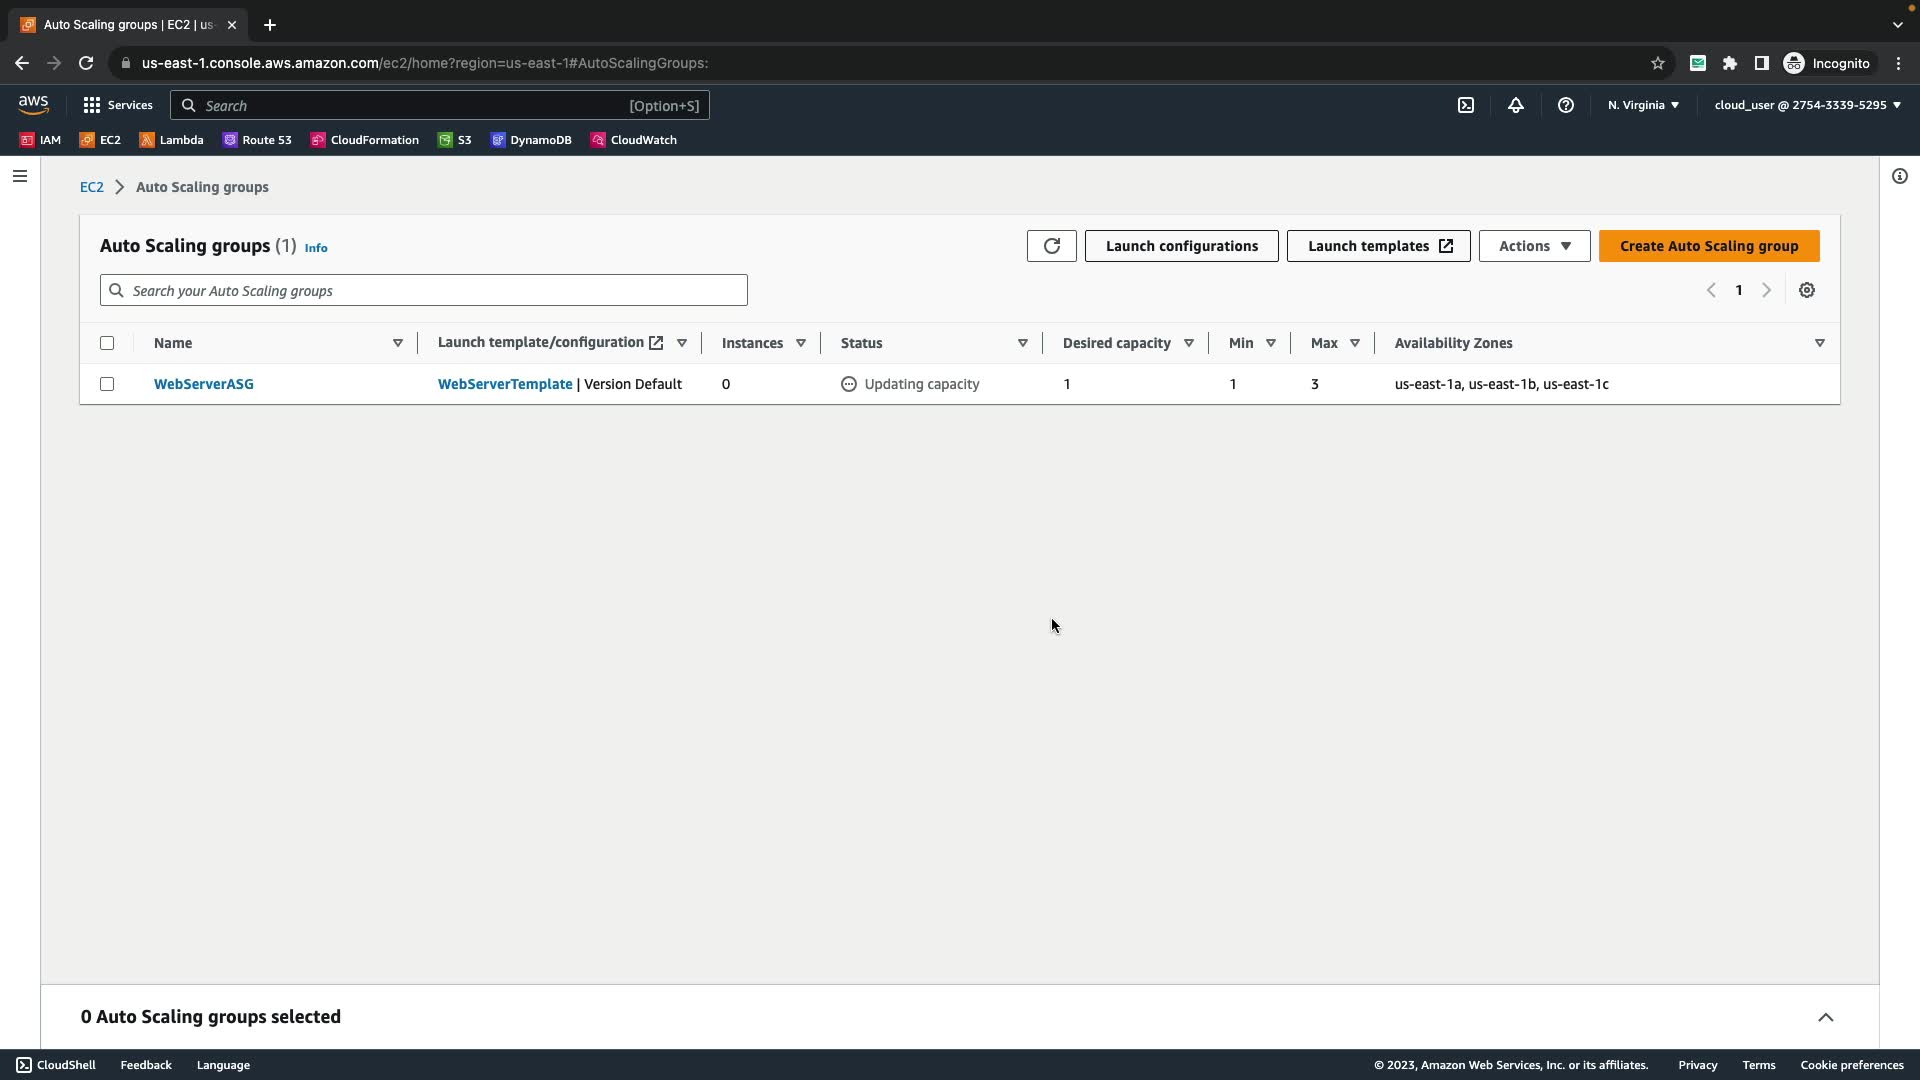Viewport: 1920px width, 1080px height.
Task: Click the AWS logo home icon
Action: (33, 105)
